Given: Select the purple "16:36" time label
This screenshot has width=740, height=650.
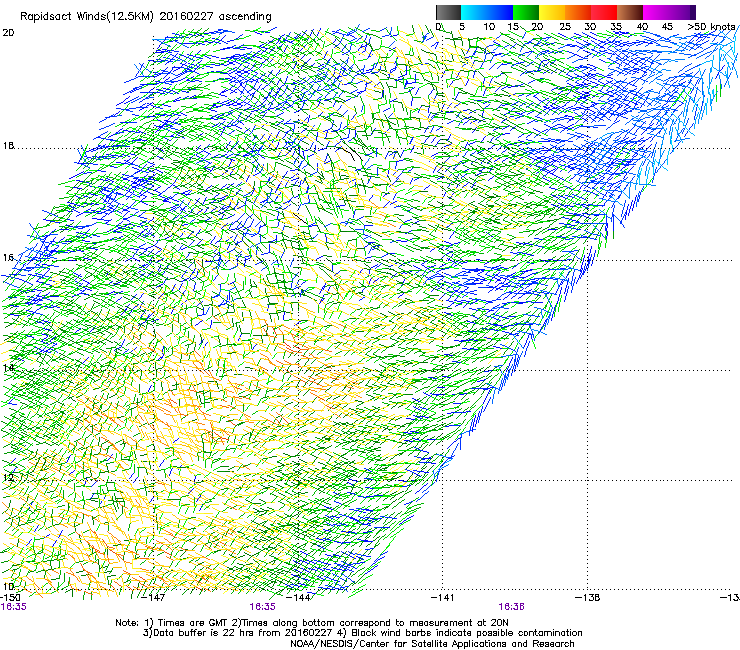Looking at the screenshot, I should 512,607.
